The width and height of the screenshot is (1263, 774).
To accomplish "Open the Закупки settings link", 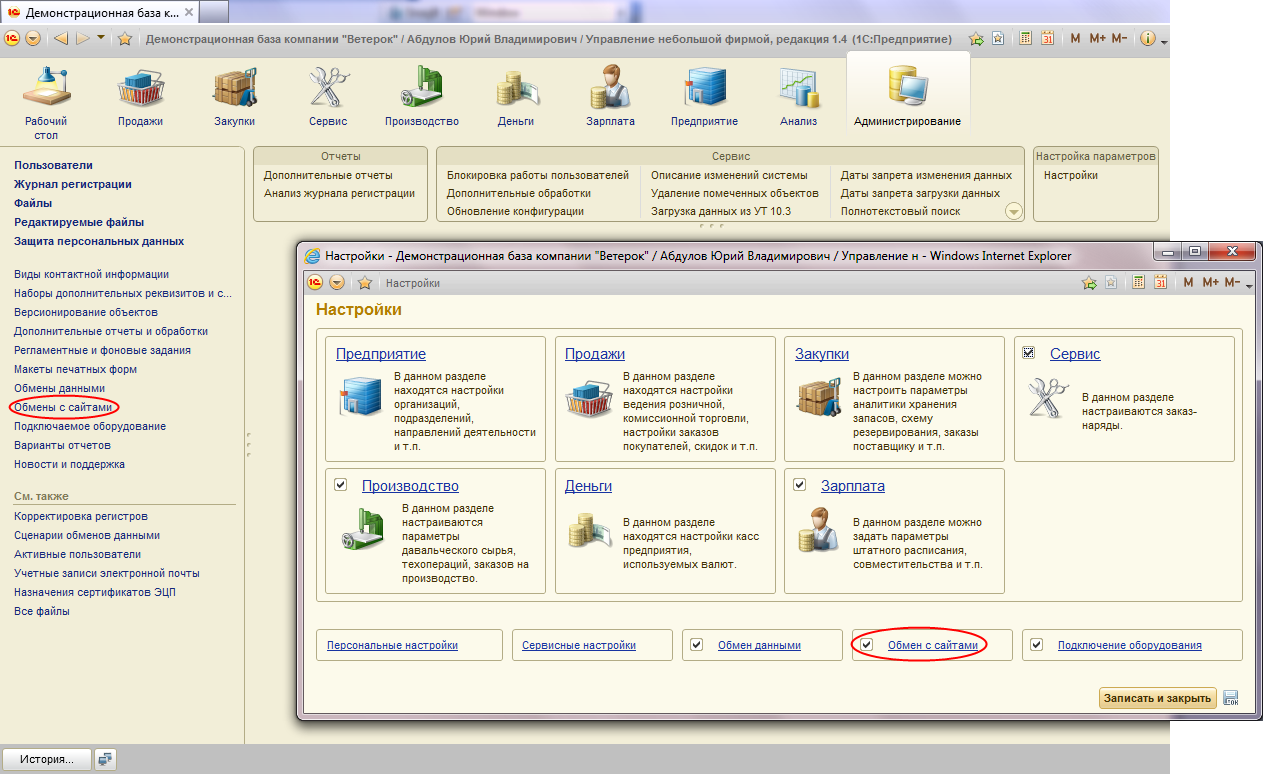I will pyautogui.click(x=822, y=354).
